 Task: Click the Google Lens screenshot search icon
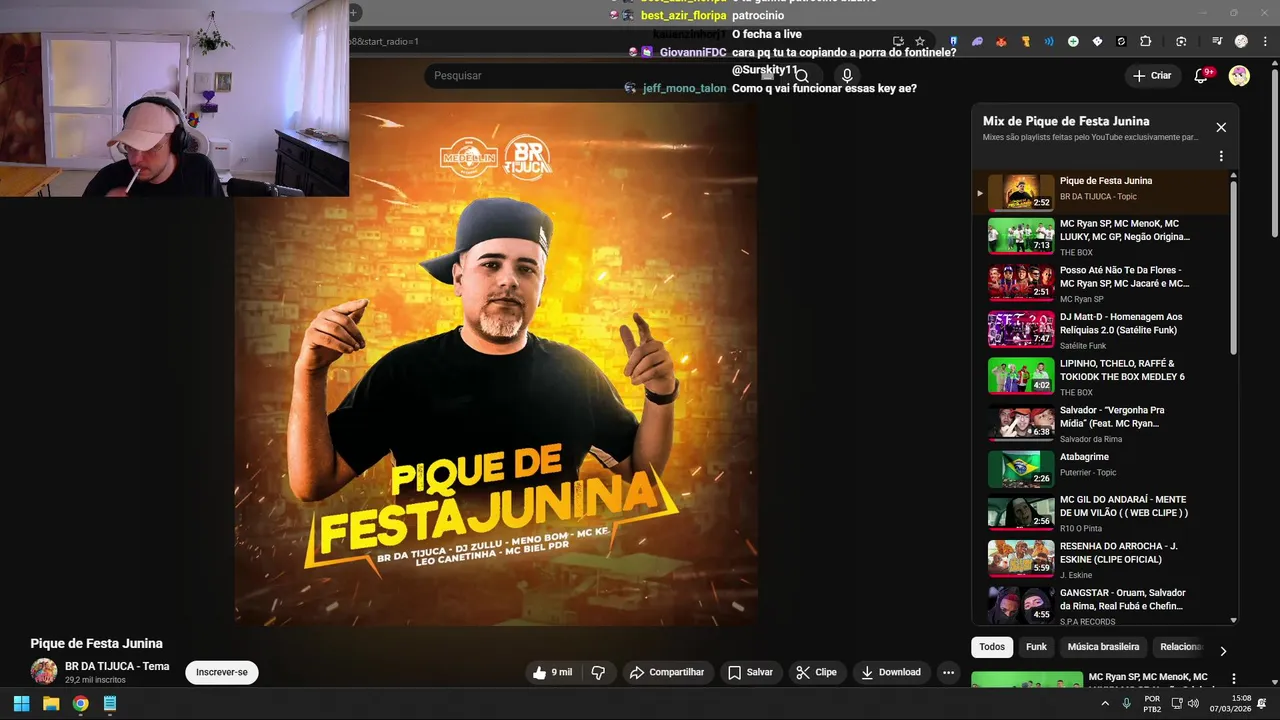coord(1181,42)
